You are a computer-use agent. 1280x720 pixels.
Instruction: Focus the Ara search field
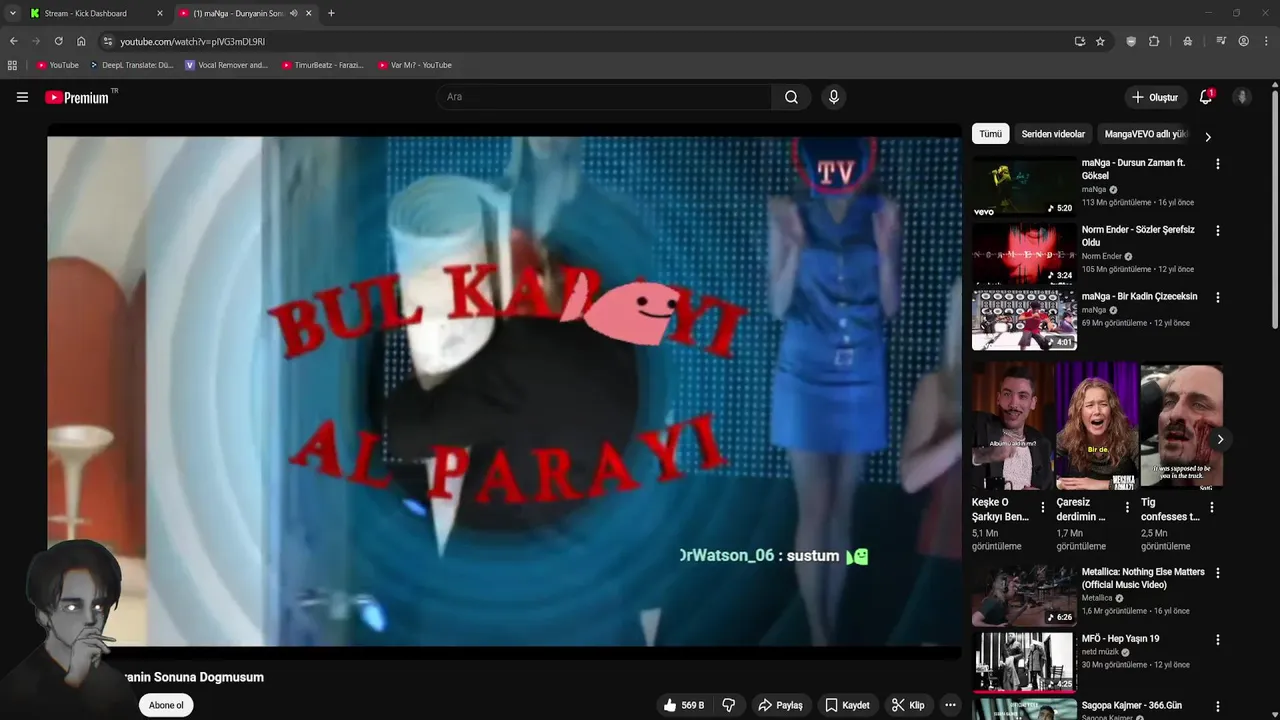tap(603, 97)
